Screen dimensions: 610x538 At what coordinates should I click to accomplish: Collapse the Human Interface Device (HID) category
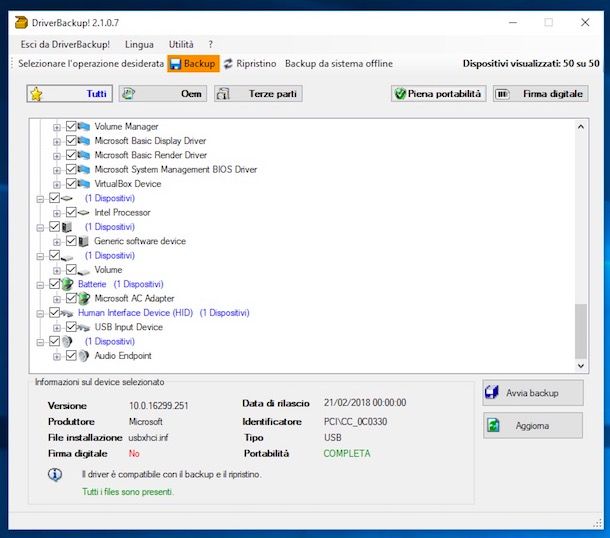tap(40, 314)
